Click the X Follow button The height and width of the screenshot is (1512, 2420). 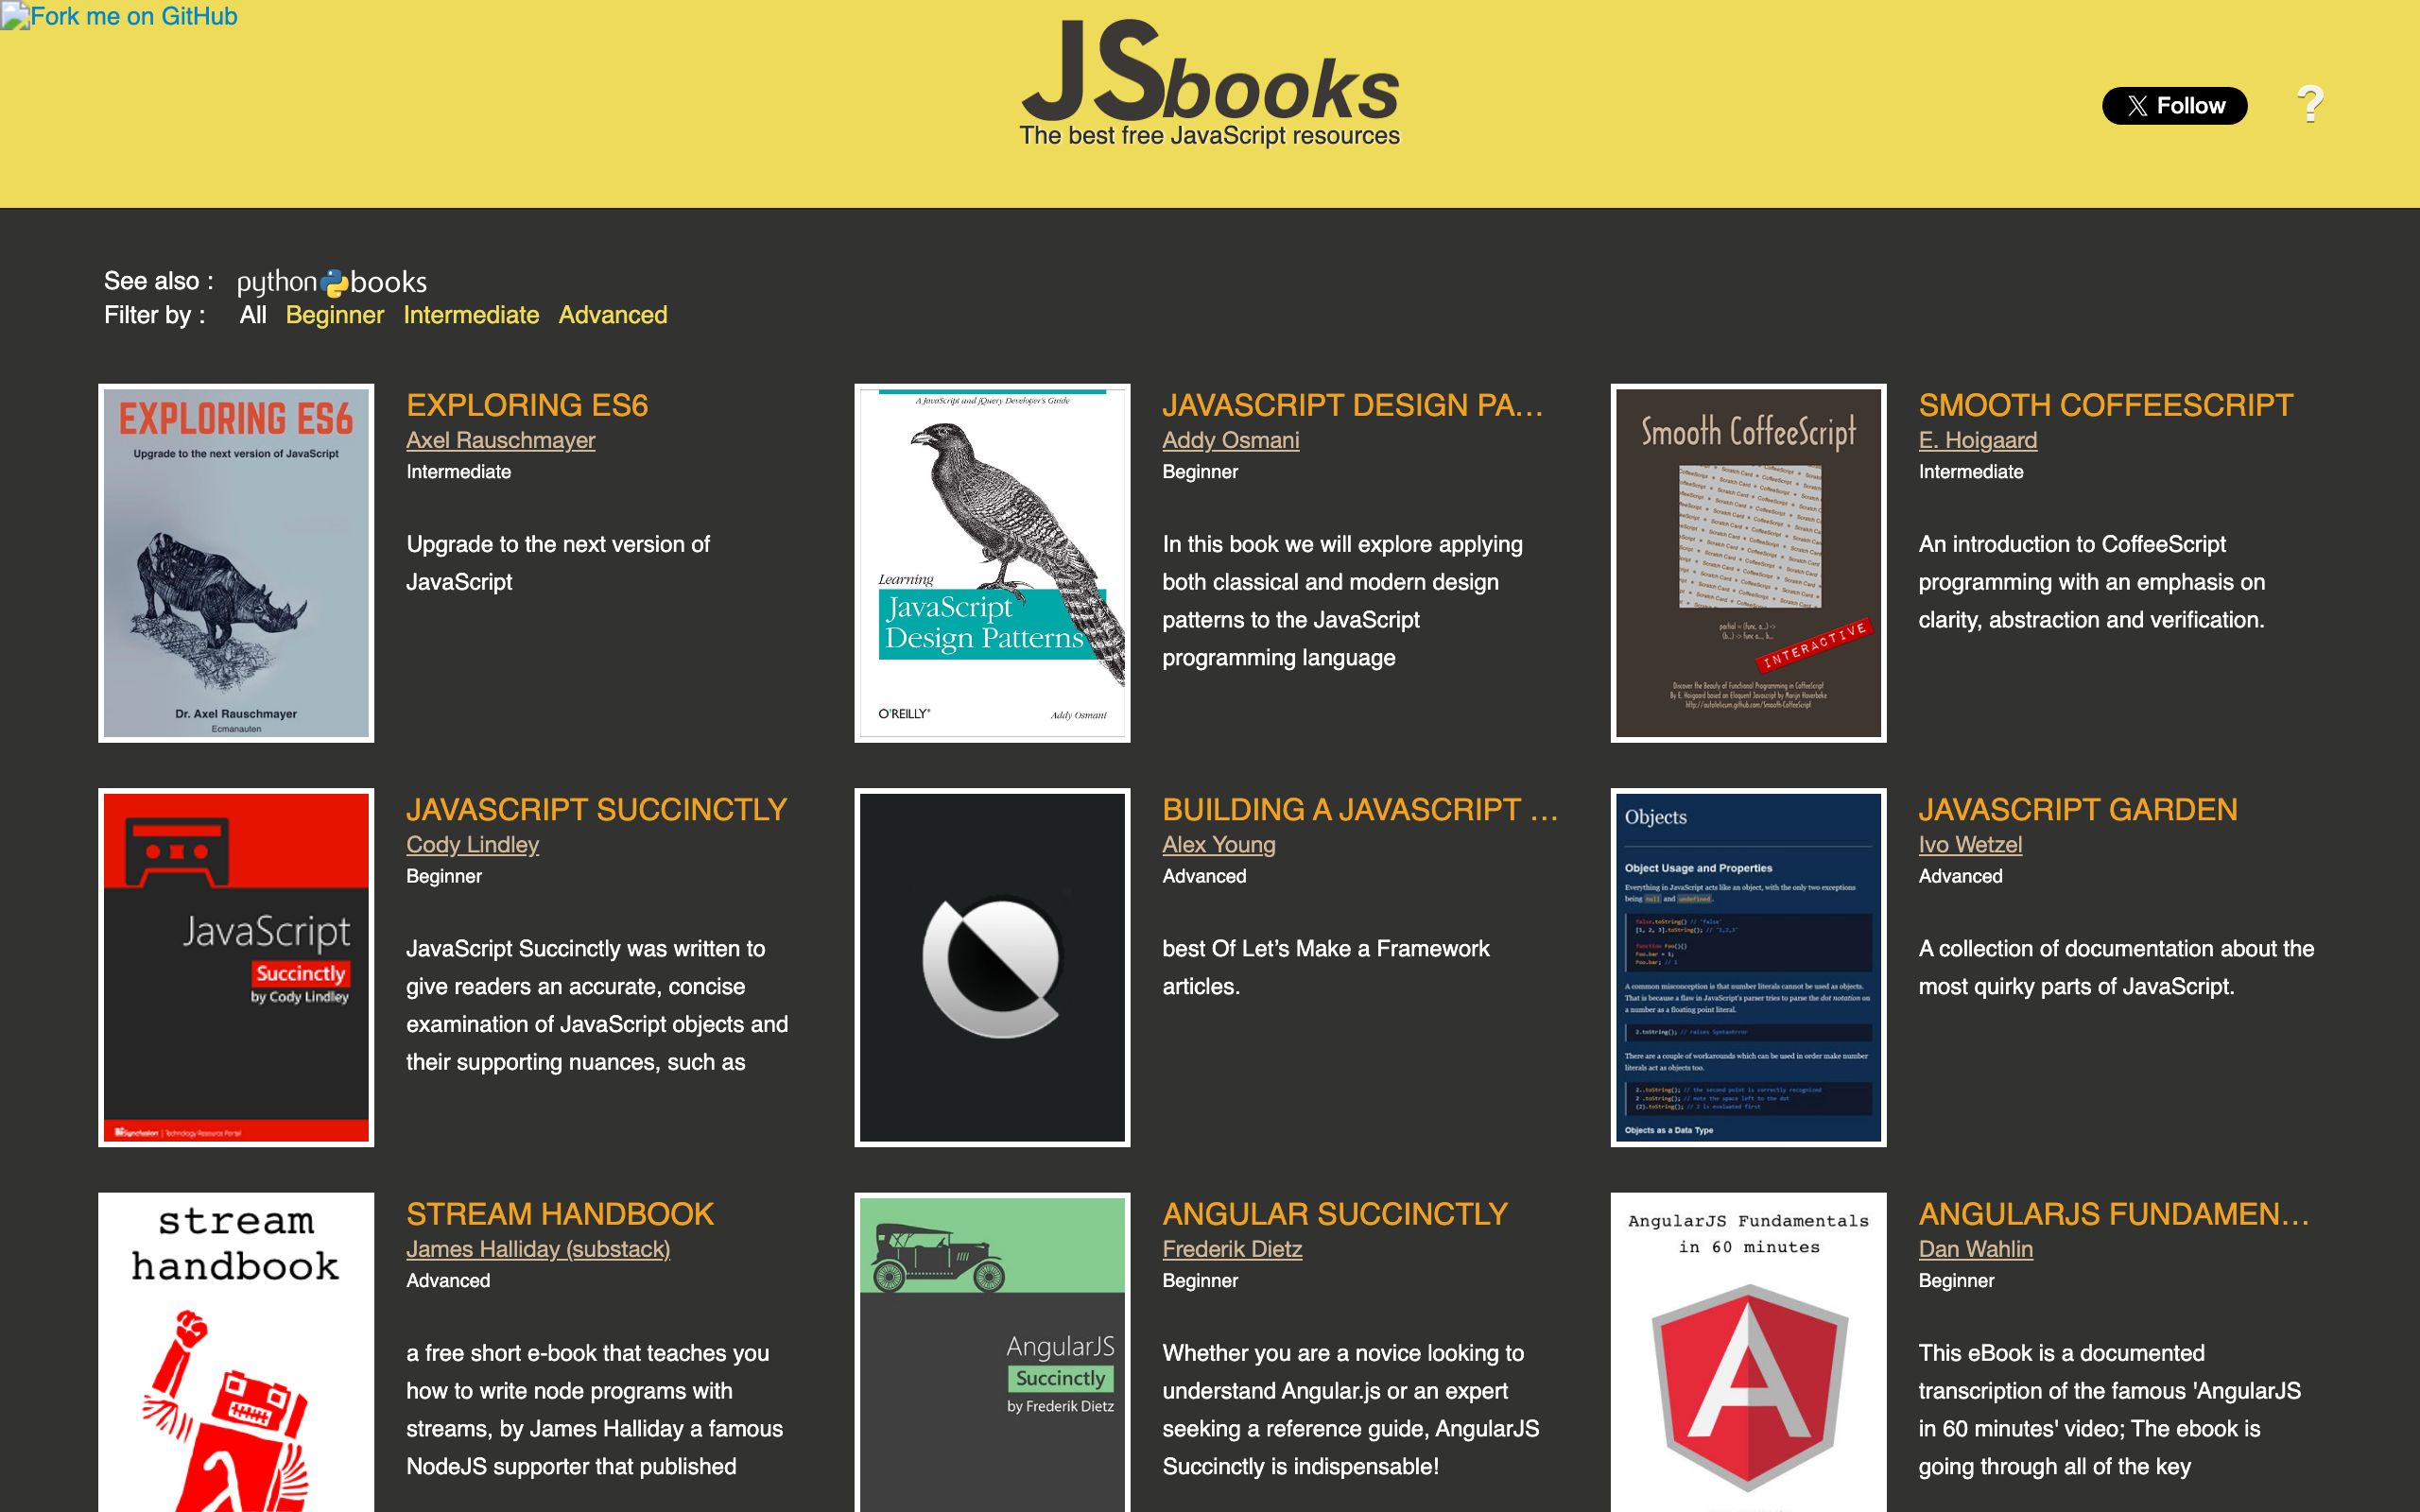point(2174,106)
